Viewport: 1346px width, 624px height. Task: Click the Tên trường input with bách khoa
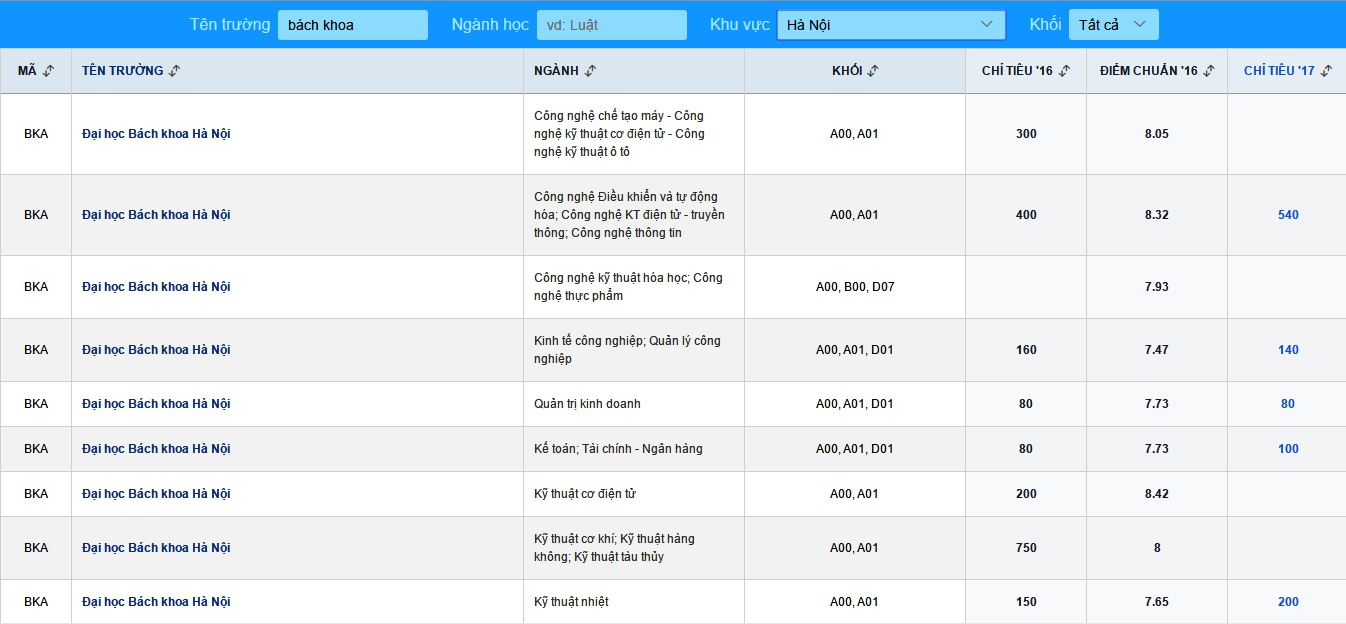click(352, 25)
